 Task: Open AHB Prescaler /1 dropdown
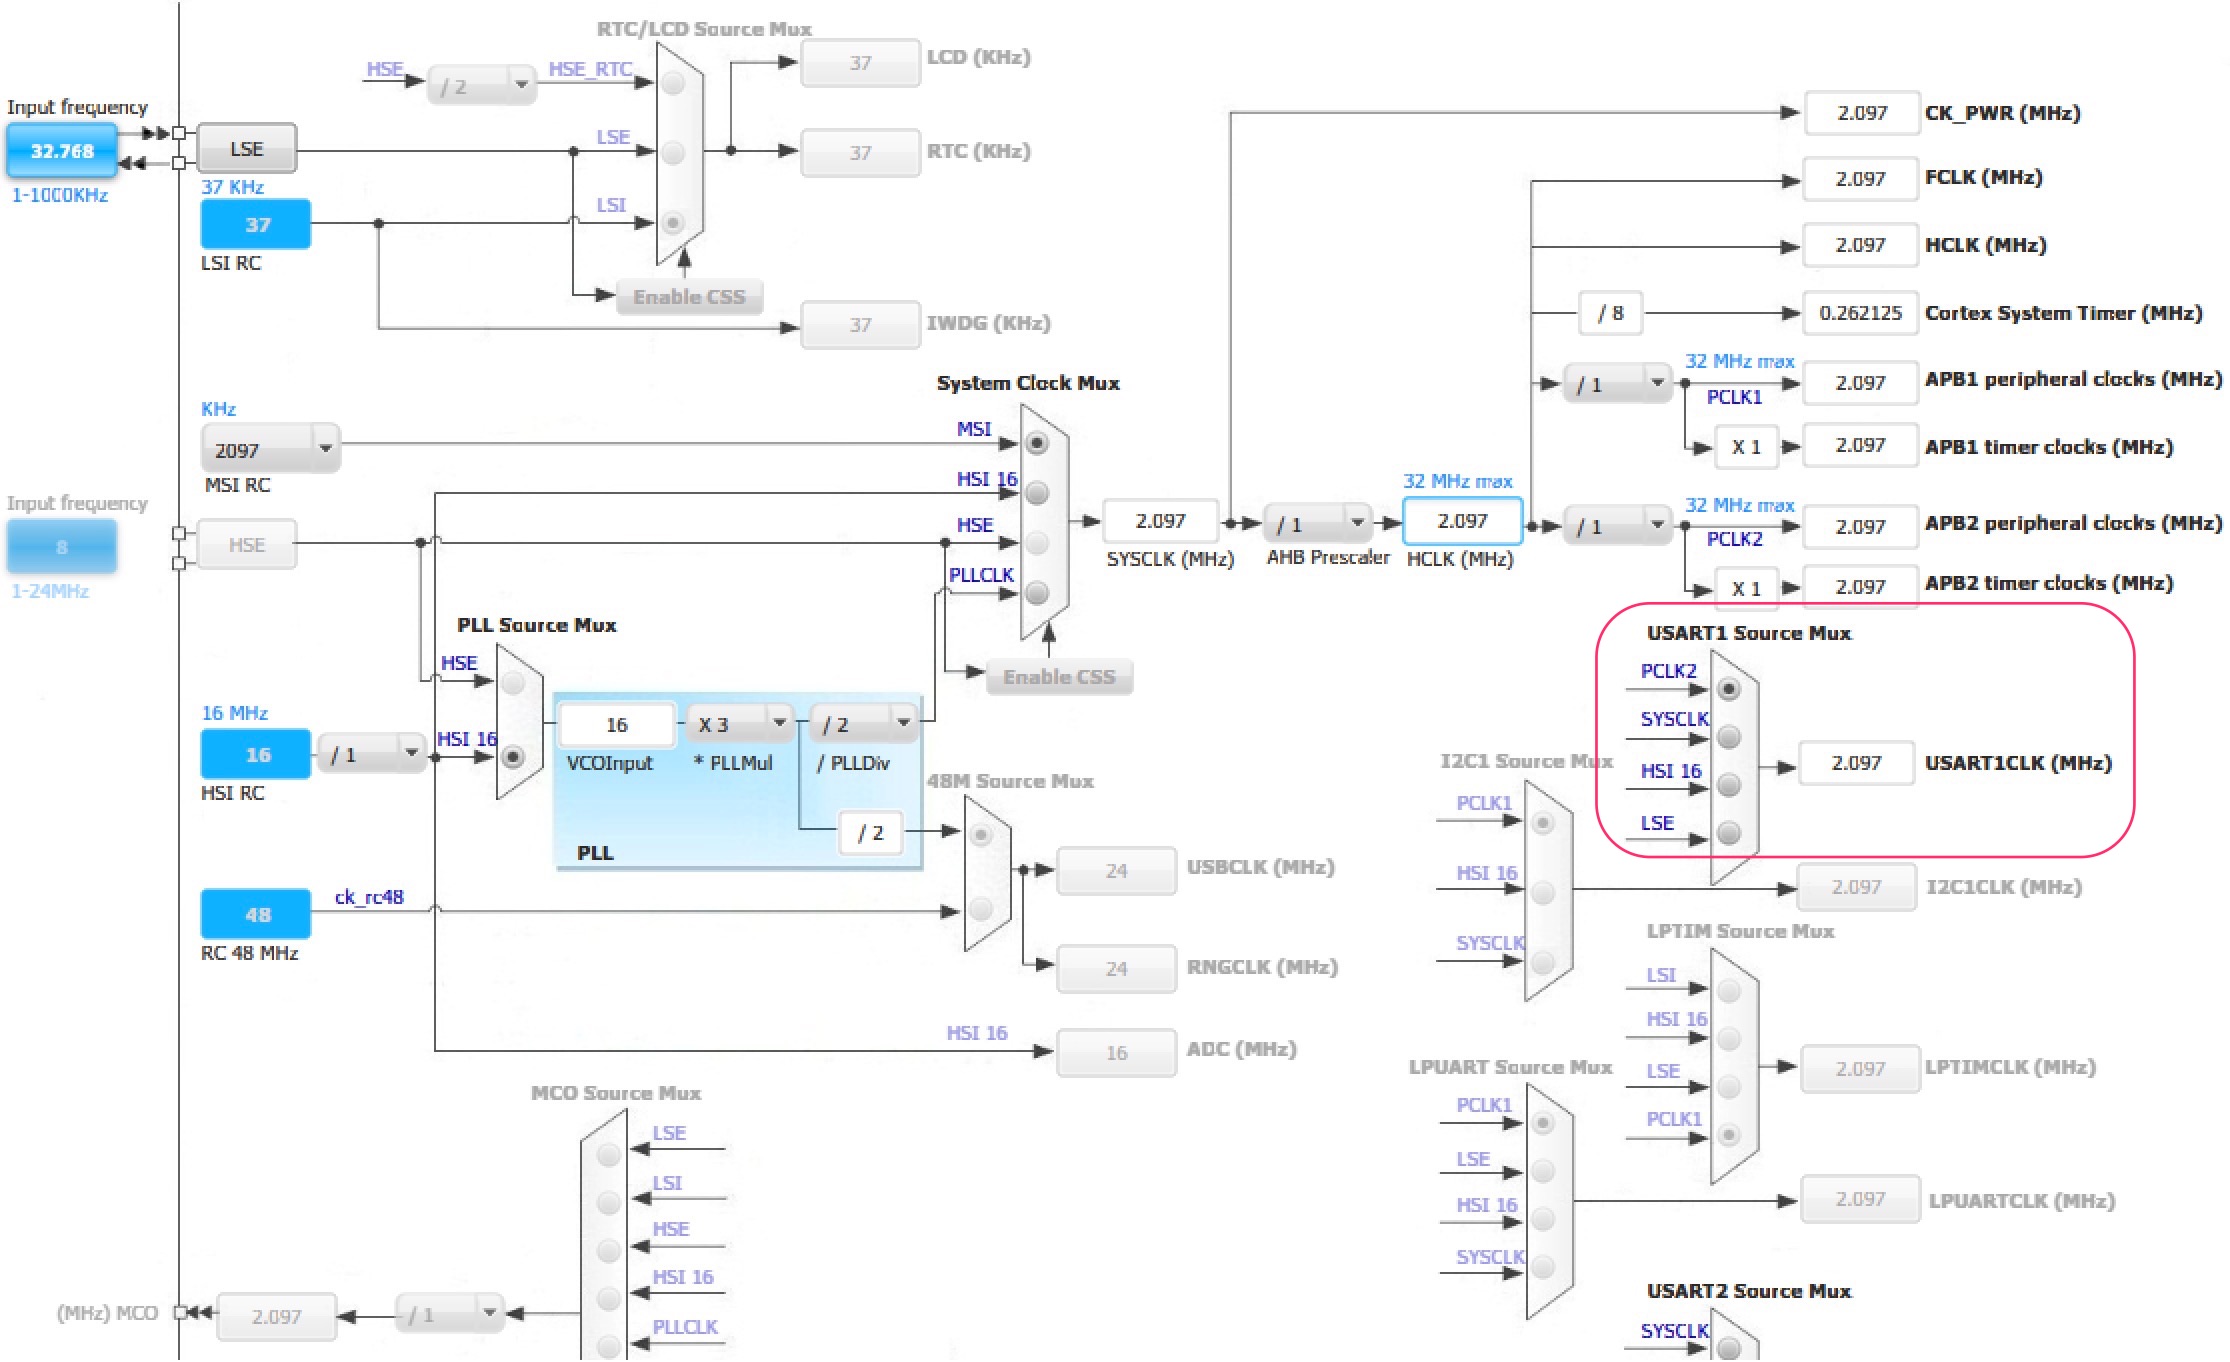coord(1318,523)
